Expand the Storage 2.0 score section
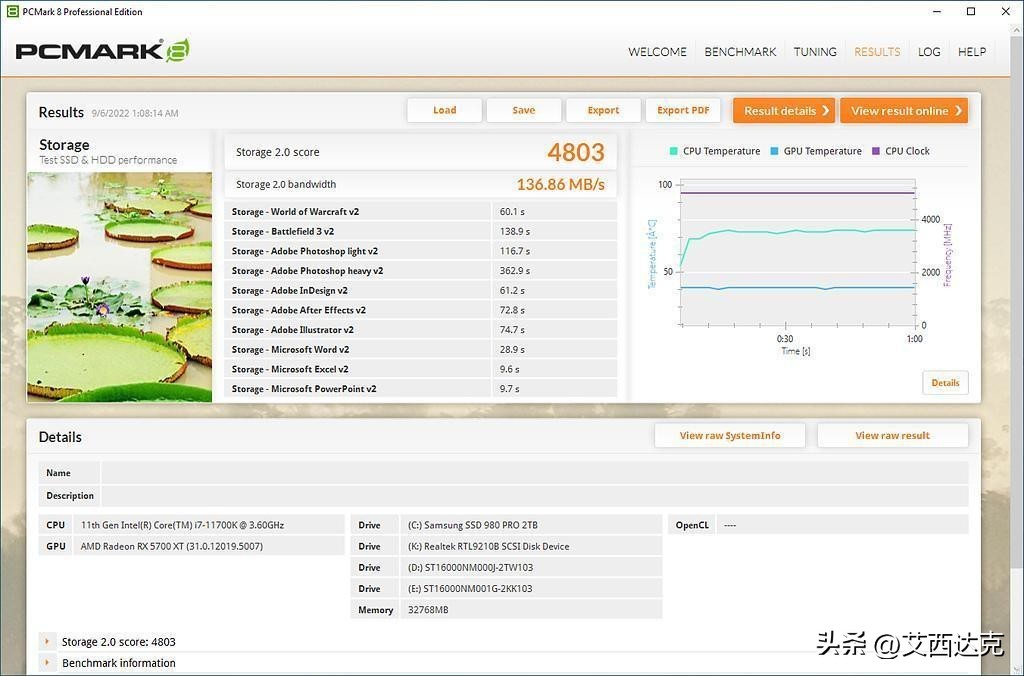Viewport: 1024px width, 676px height. [47, 642]
